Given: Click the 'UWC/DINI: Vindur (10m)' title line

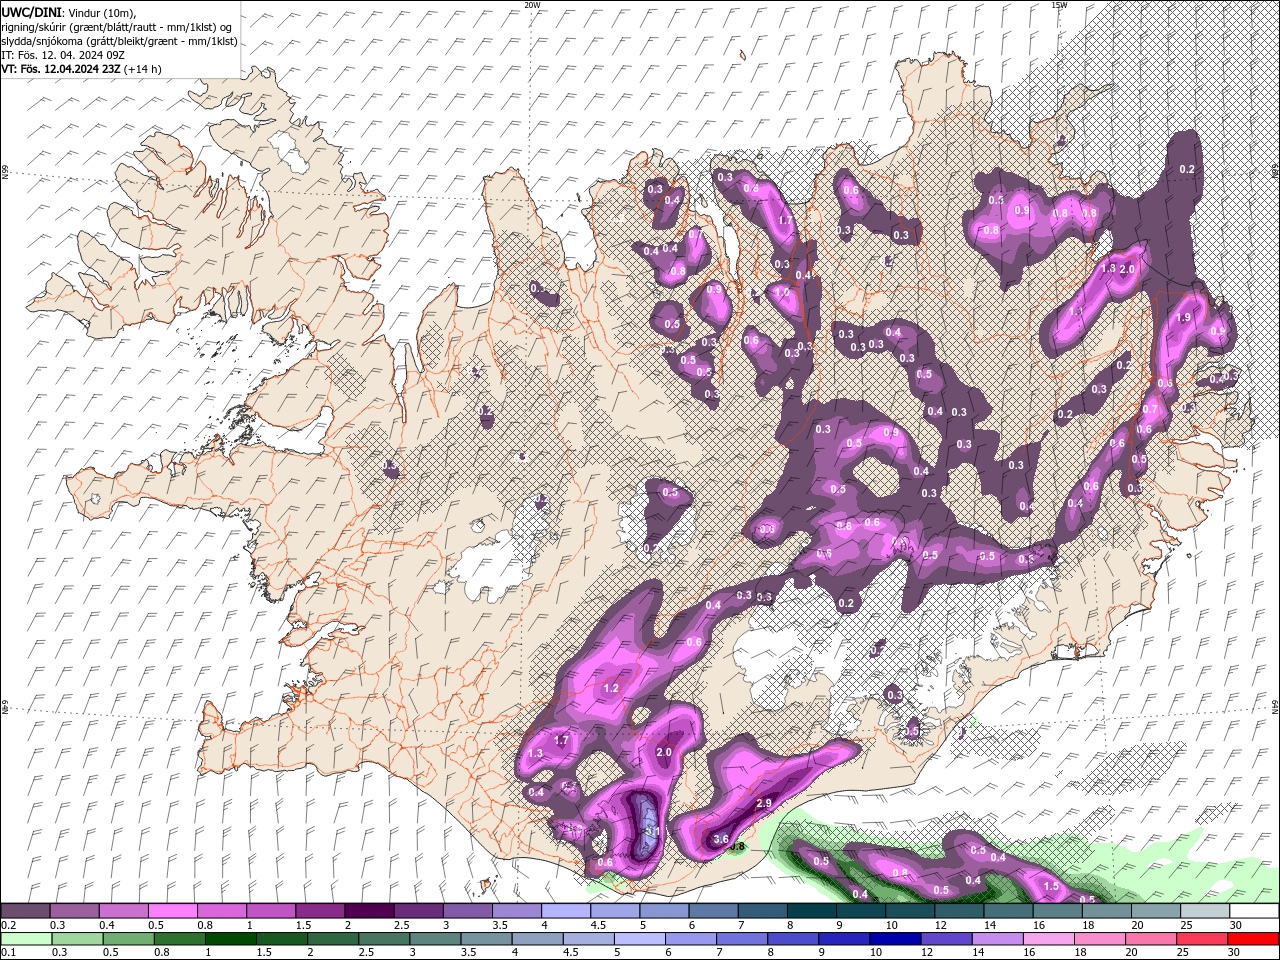Looking at the screenshot, I should (x=68, y=12).
